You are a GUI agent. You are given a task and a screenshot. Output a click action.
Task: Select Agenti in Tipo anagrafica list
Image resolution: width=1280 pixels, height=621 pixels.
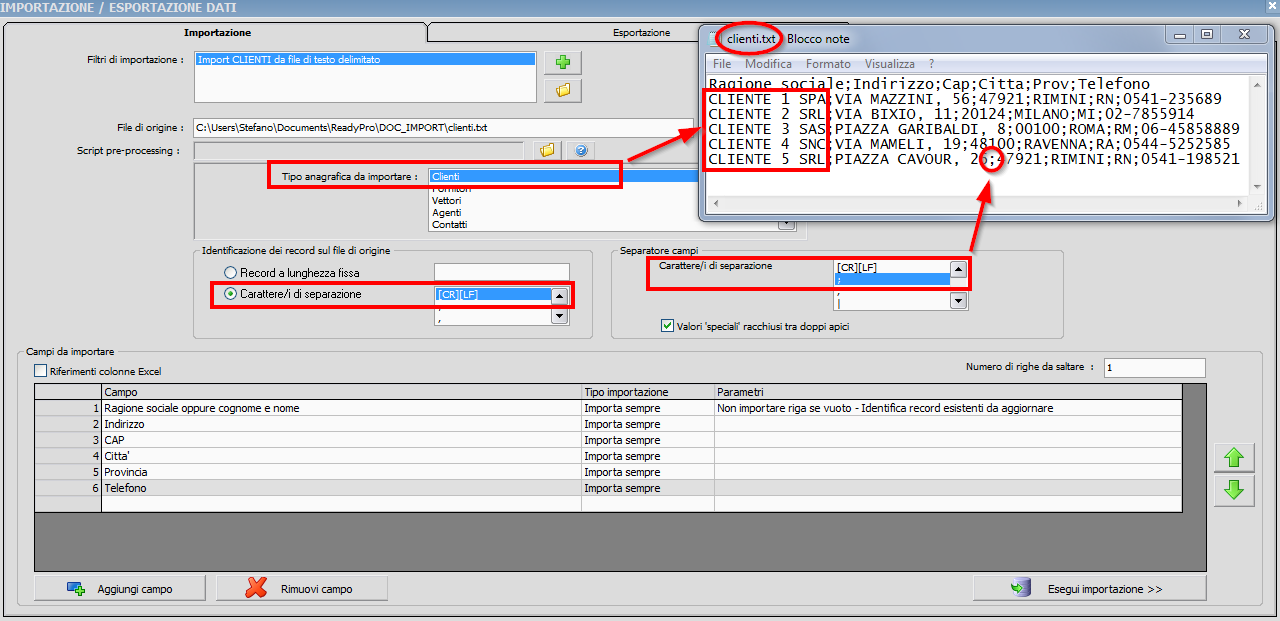[563, 212]
